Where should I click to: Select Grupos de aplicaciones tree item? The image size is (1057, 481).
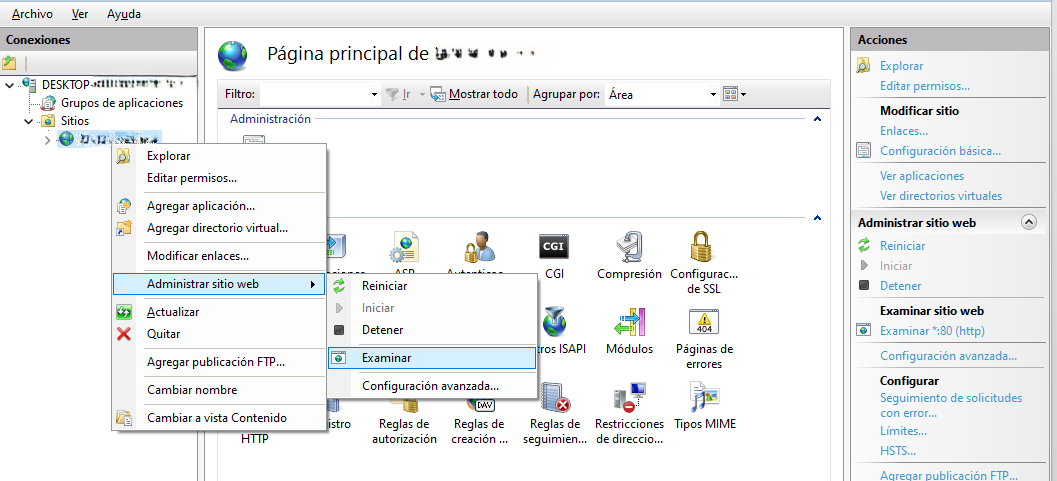tap(122, 102)
